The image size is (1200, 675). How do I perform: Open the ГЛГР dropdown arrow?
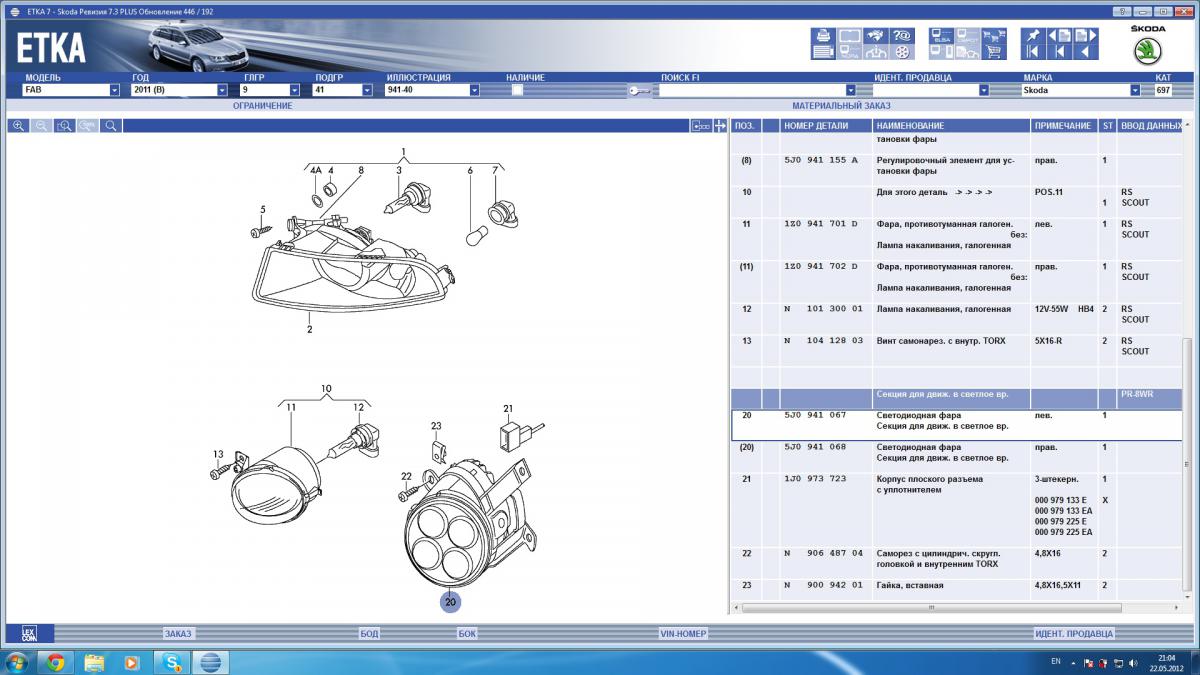pos(297,90)
